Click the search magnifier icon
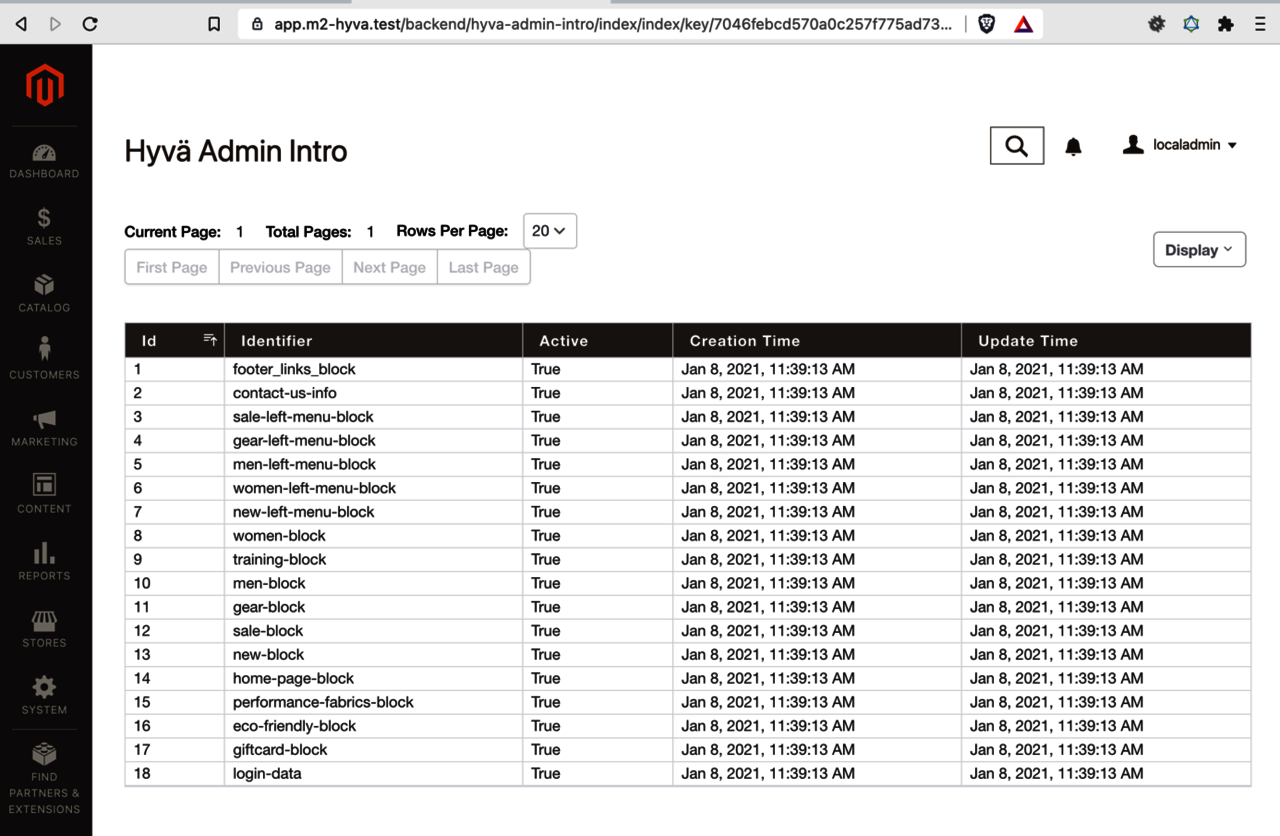Image resolution: width=1280 pixels, height=836 pixels. pos(1017,146)
